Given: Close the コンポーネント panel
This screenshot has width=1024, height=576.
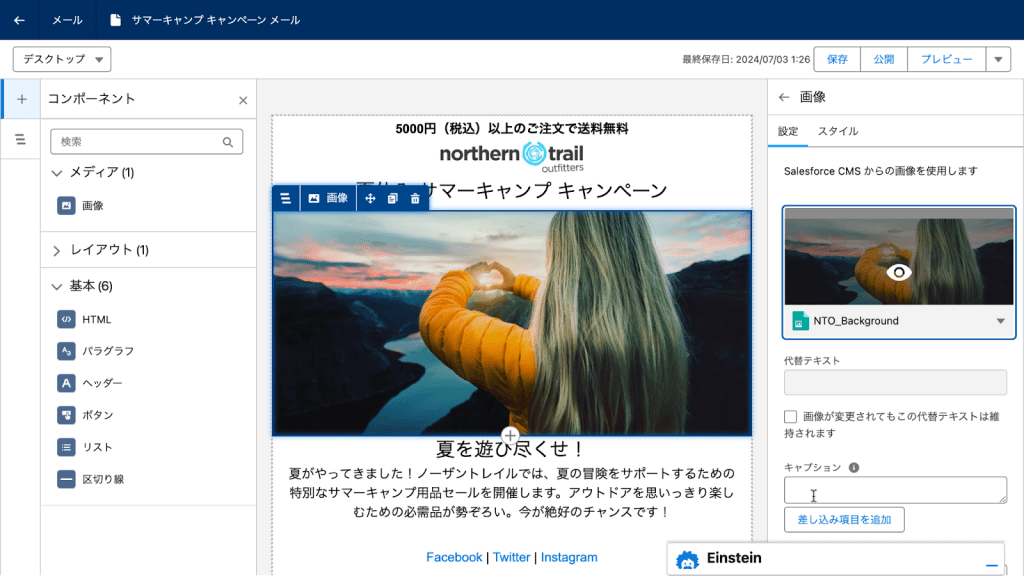Looking at the screenshot, I should pyautogui.click(x=242, y=100).
